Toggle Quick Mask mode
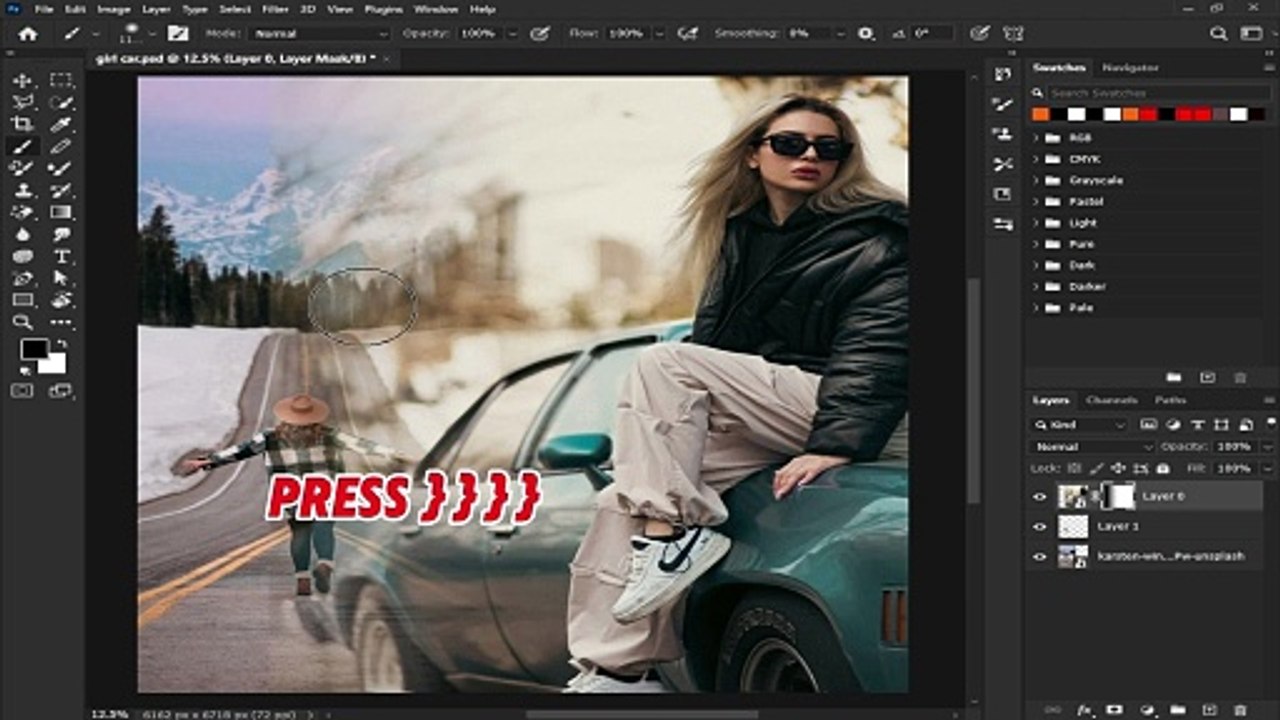Screen dimensions: 1280x720 tap(22, 390)
